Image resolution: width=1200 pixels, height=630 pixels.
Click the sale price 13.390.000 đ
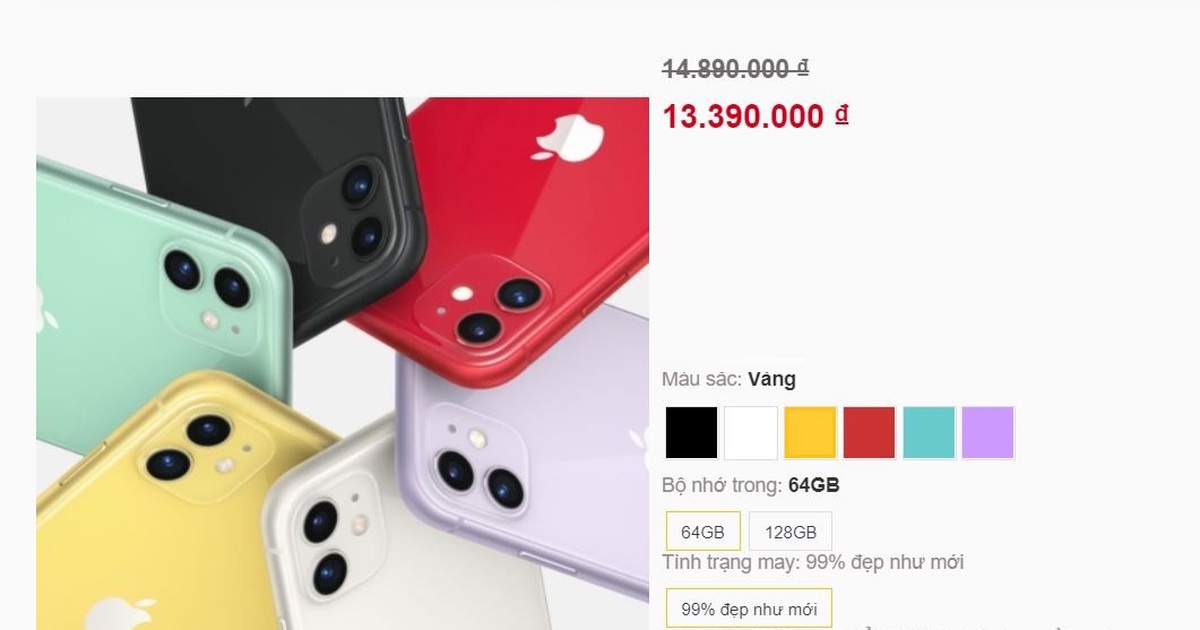[755, 116]
